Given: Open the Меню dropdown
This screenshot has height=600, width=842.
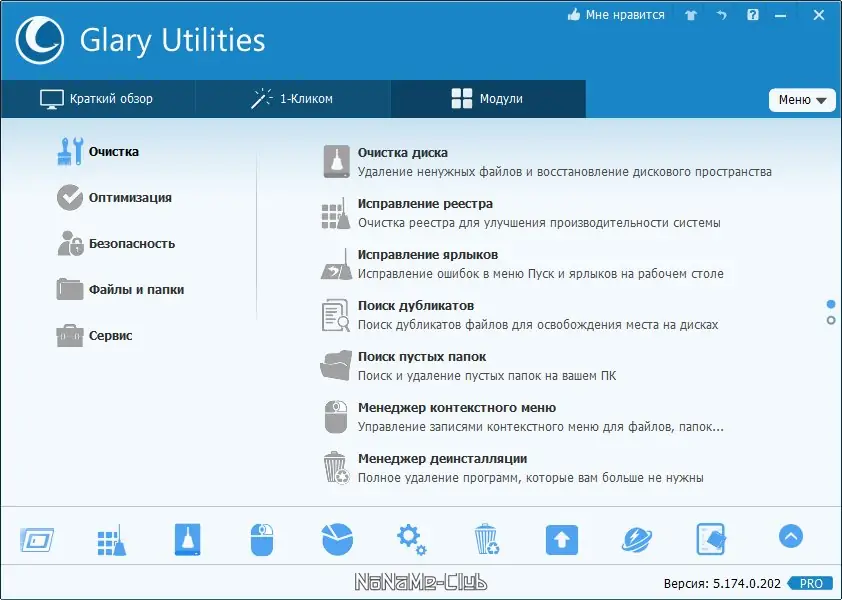Looking at the screenshot, I should (x=801, y=99).
